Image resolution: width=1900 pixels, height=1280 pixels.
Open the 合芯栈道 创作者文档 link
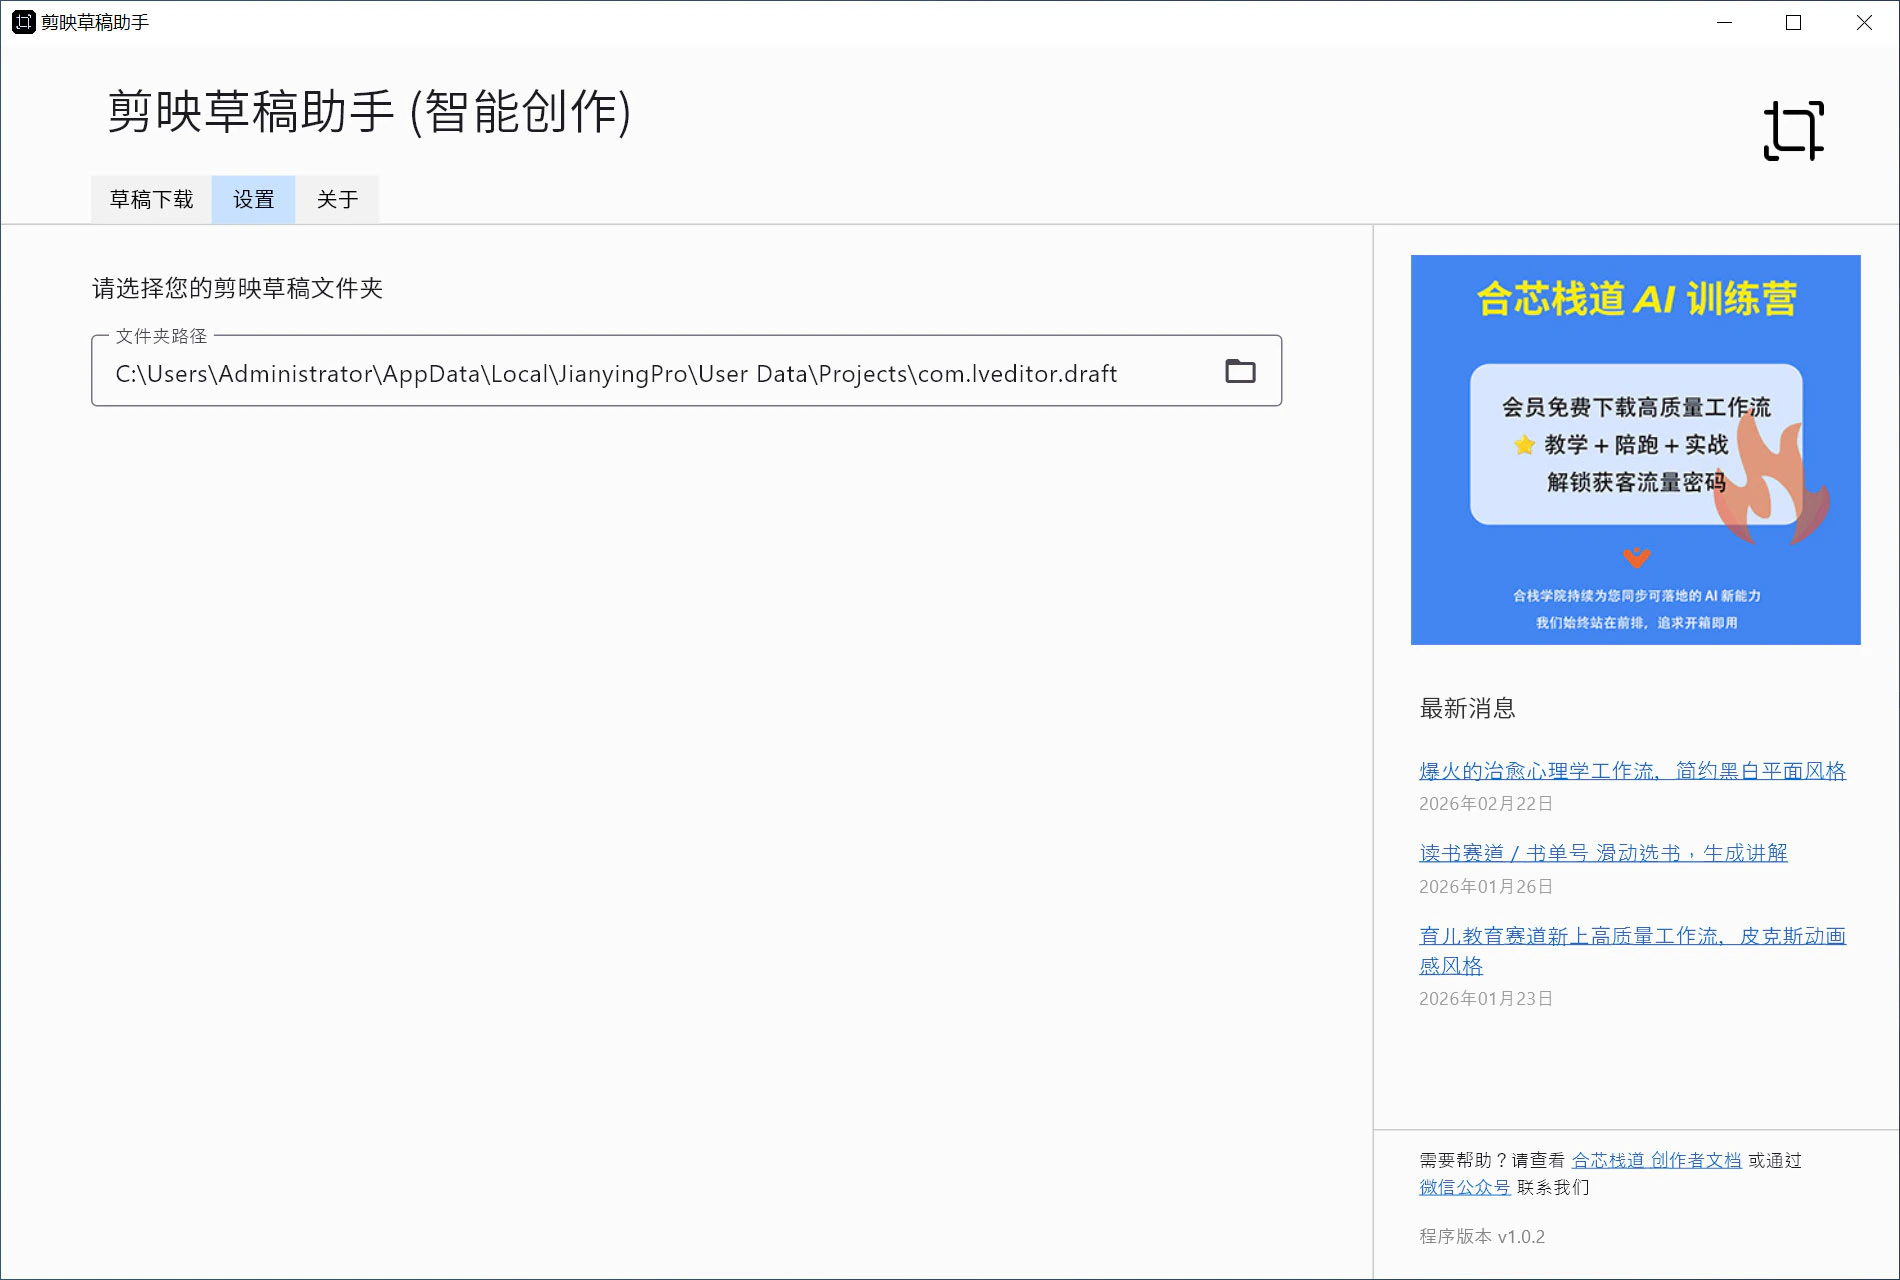pos(1656,1160)
